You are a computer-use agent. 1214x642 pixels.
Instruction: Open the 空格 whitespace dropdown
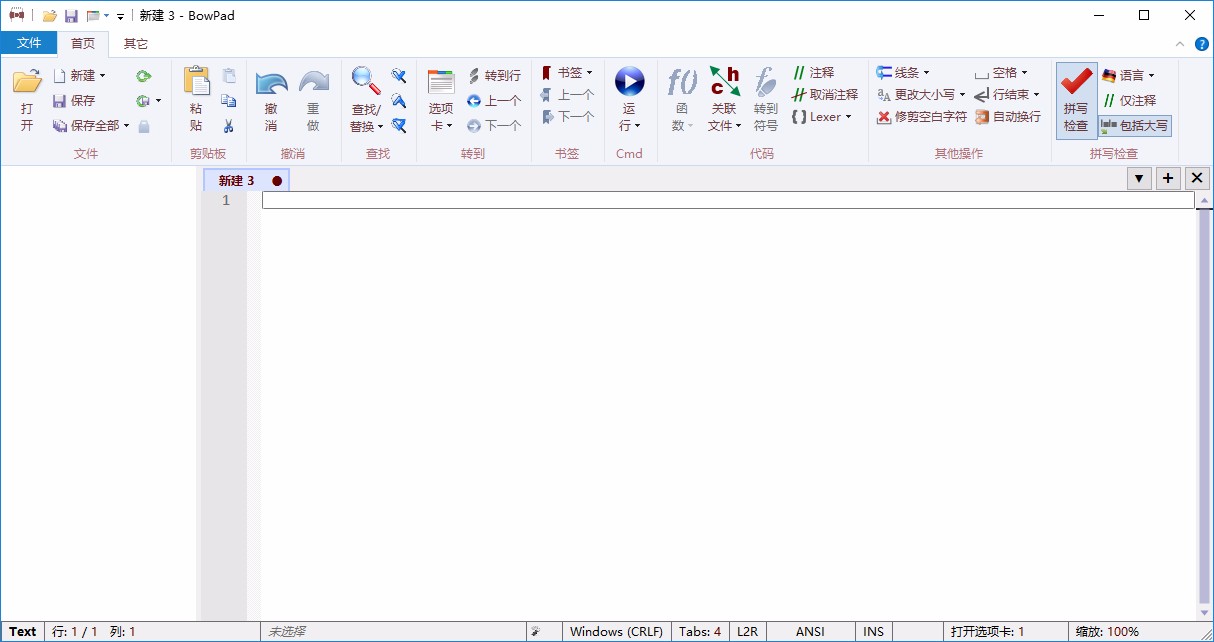1001,73
